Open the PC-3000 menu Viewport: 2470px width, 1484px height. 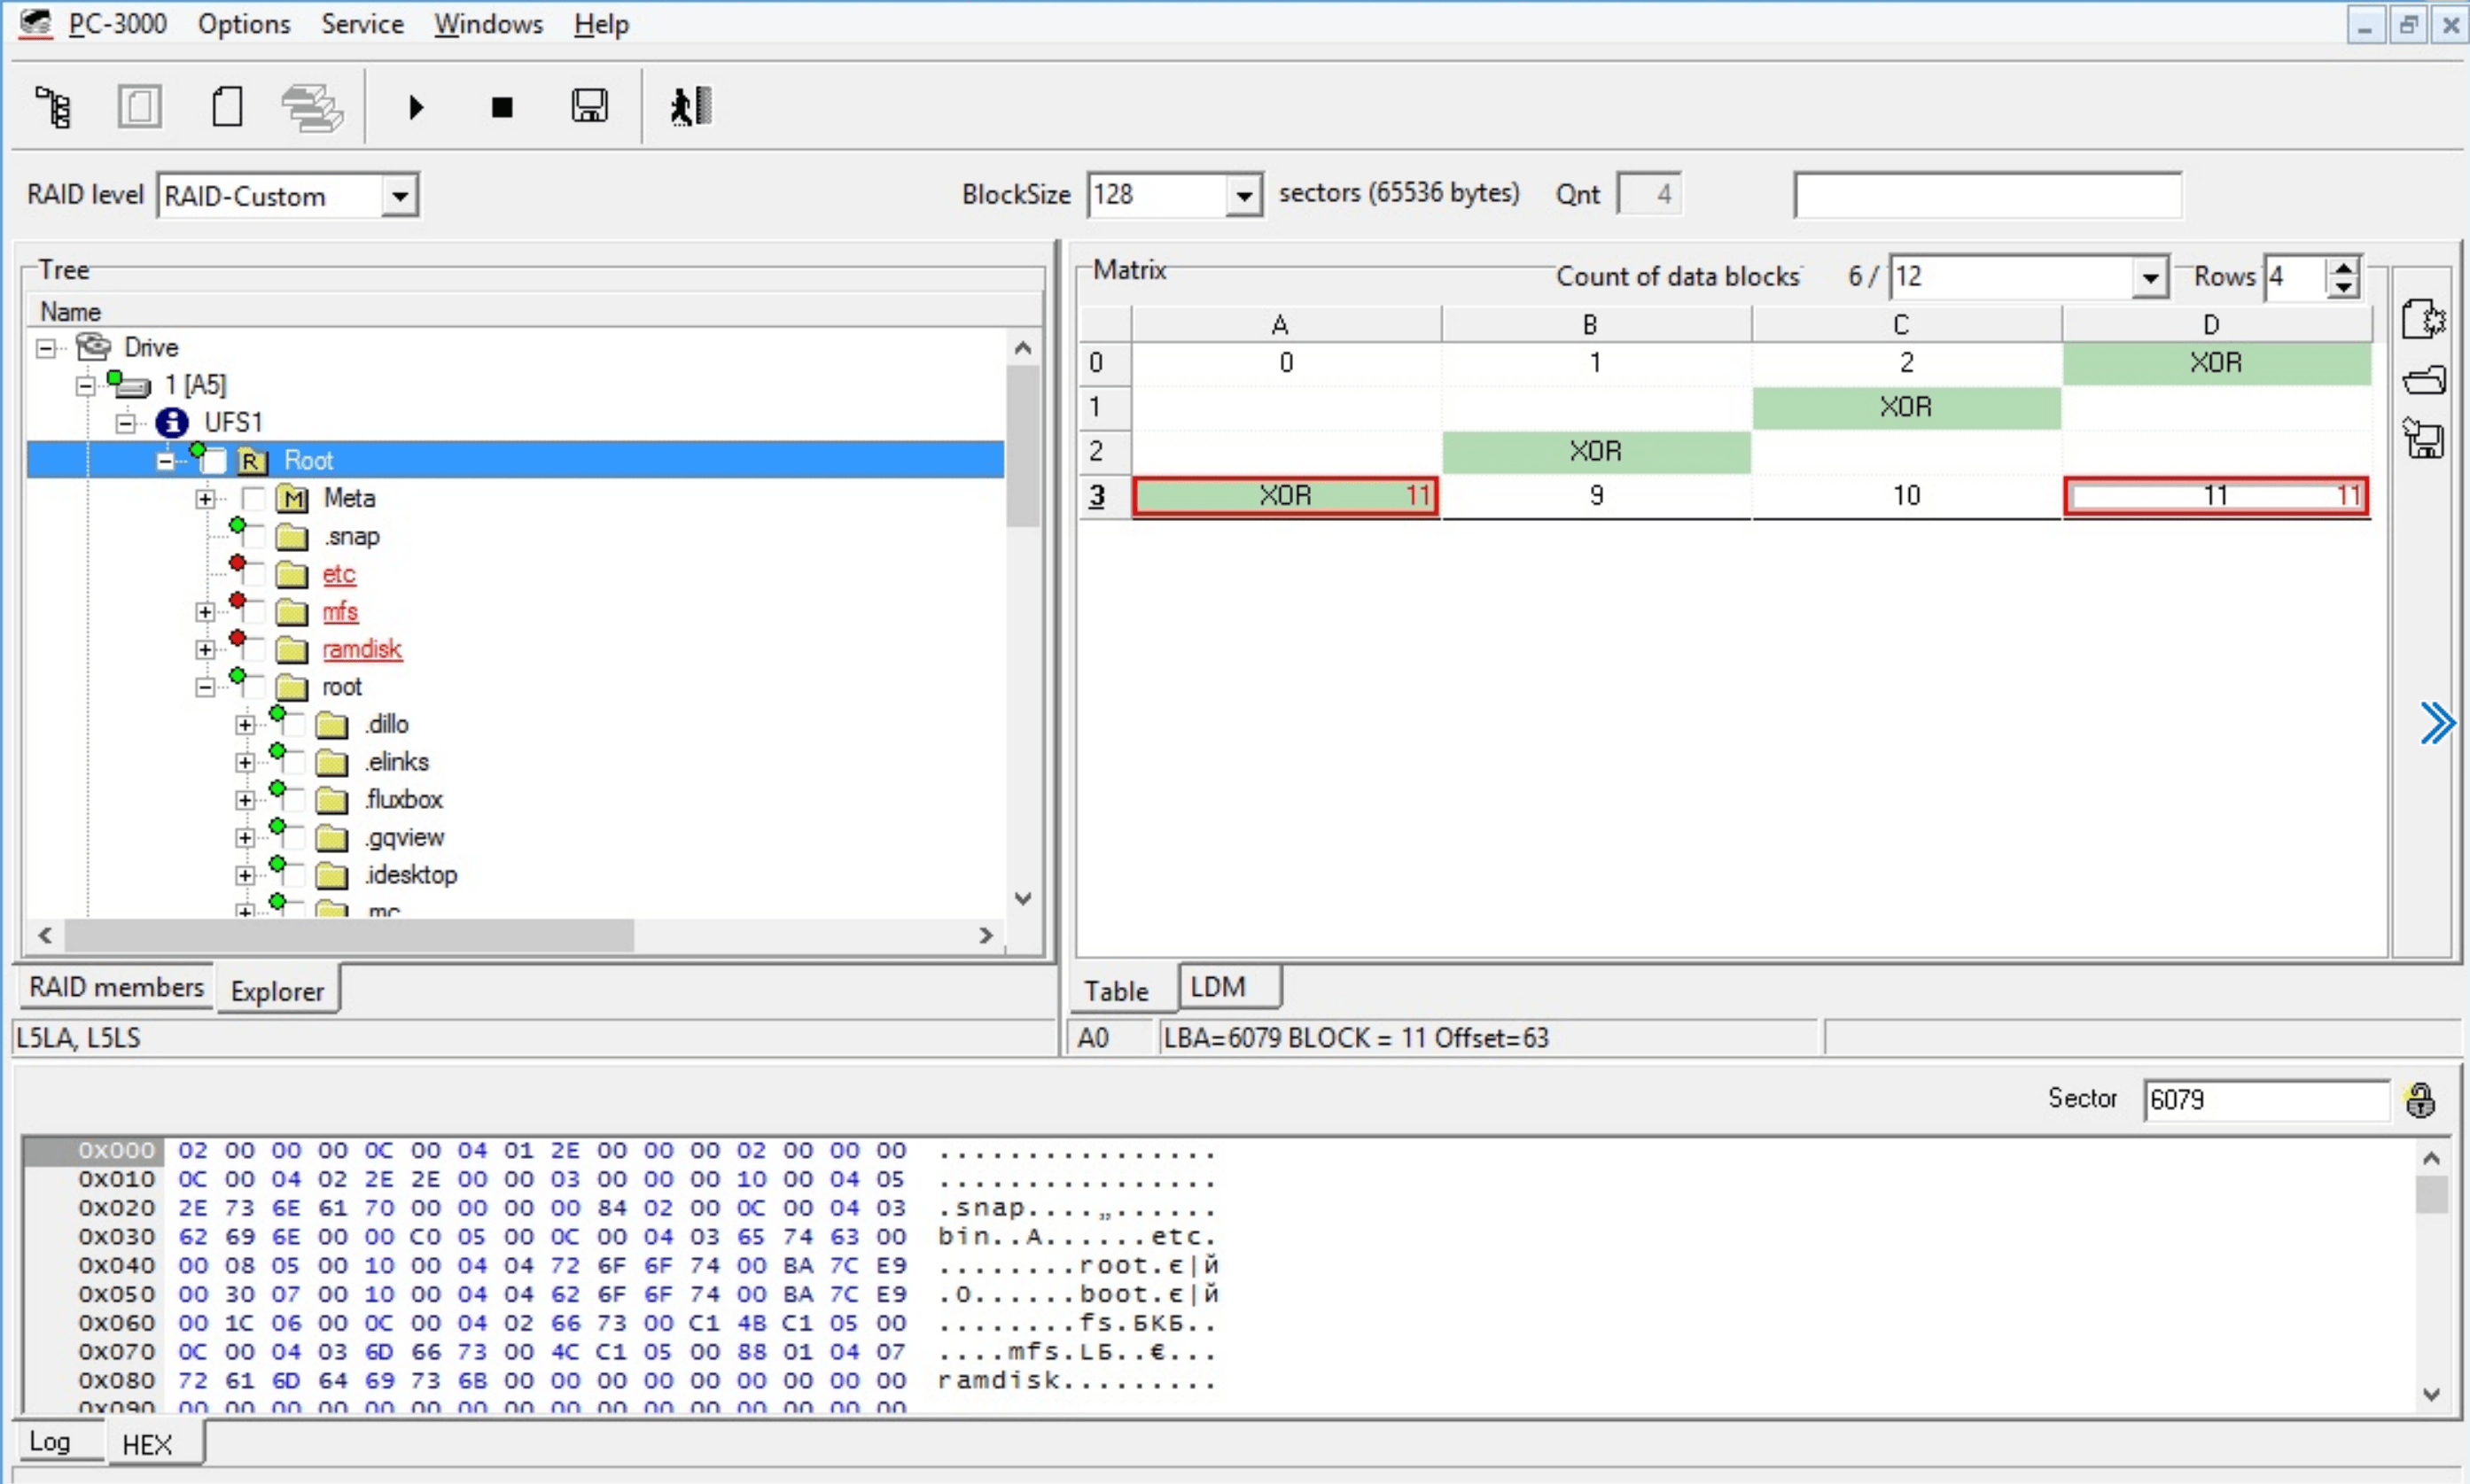[117, 24]
